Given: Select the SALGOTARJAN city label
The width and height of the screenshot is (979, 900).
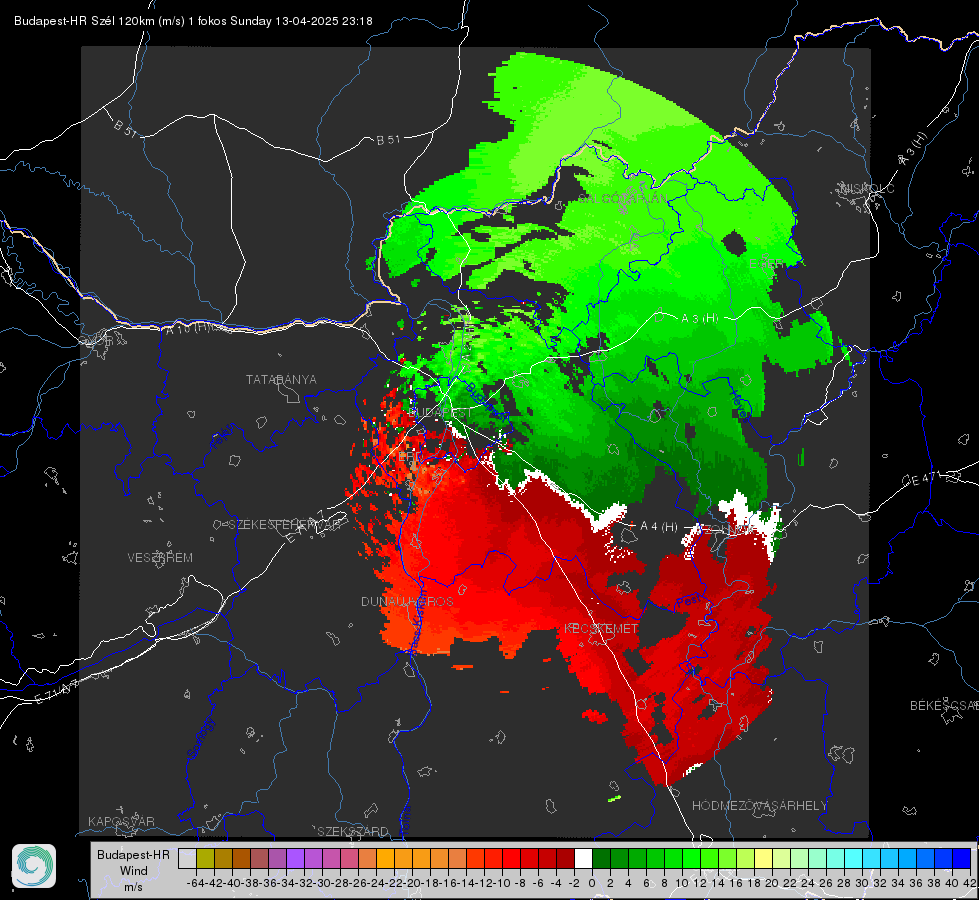Looking at the screenshot, I should [622, 198].
